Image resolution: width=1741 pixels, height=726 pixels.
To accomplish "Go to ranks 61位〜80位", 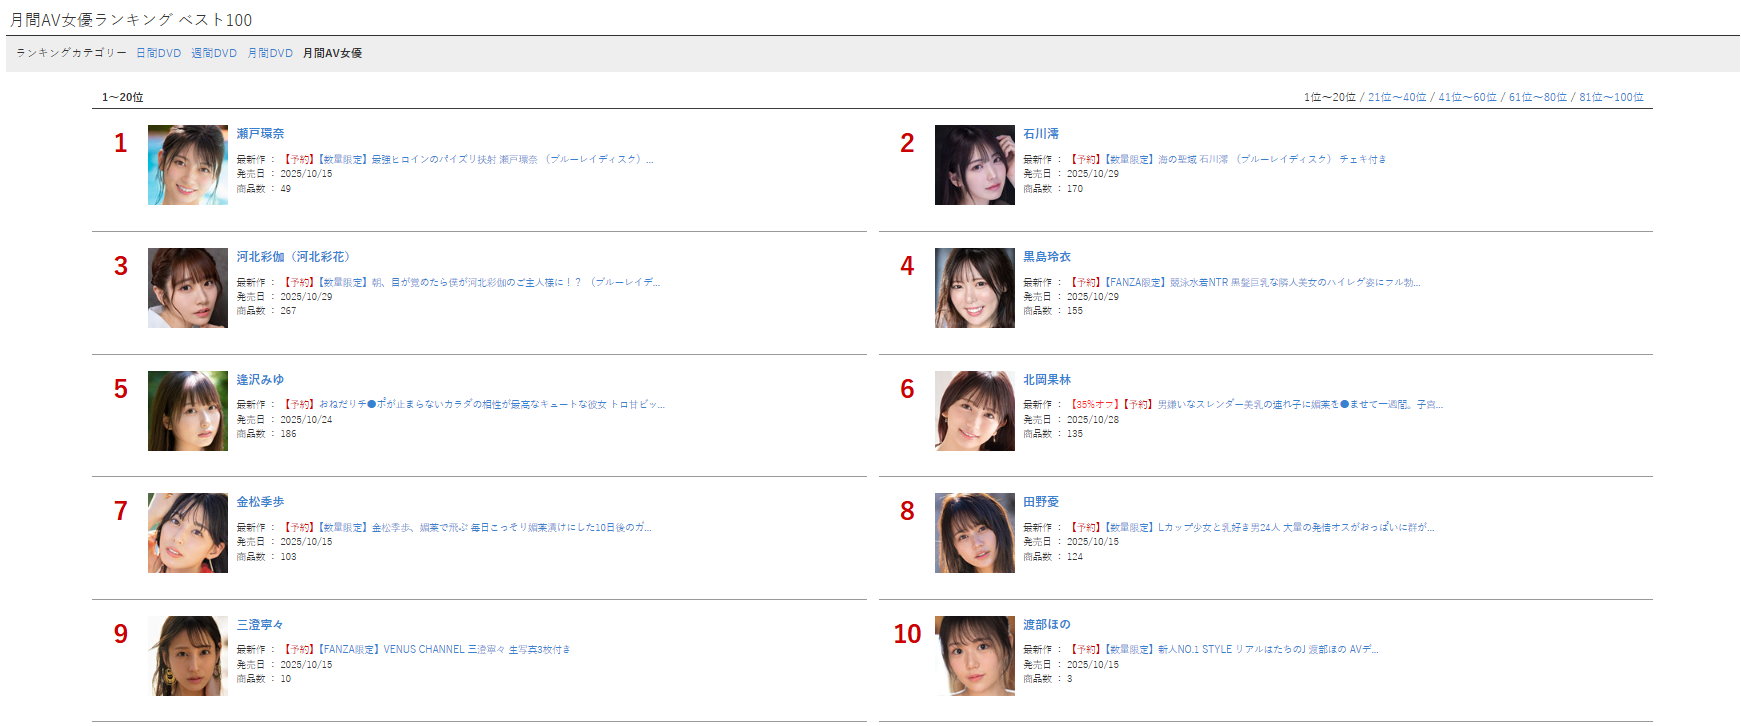I will 1538,97.
